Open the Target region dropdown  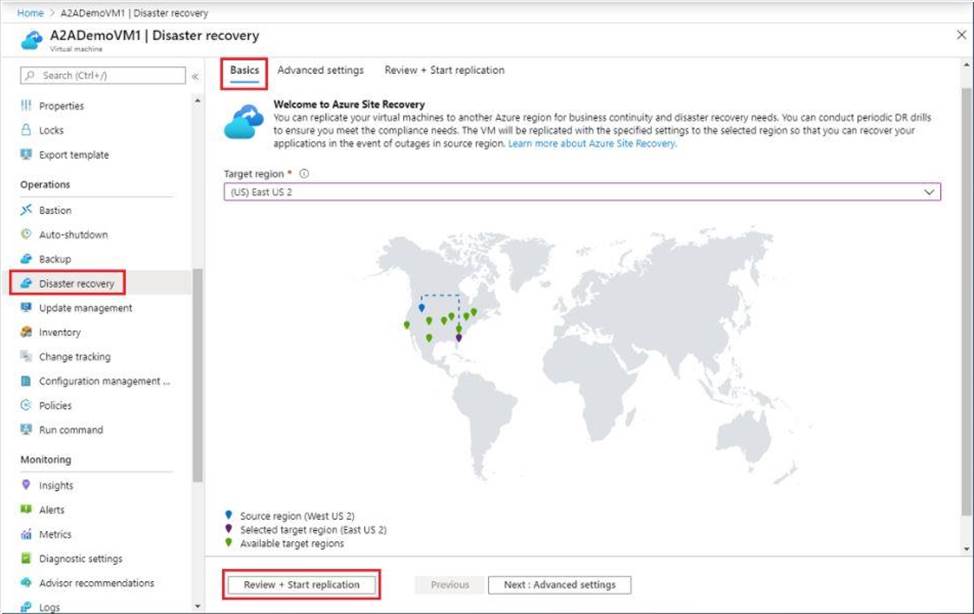(582, 191)
